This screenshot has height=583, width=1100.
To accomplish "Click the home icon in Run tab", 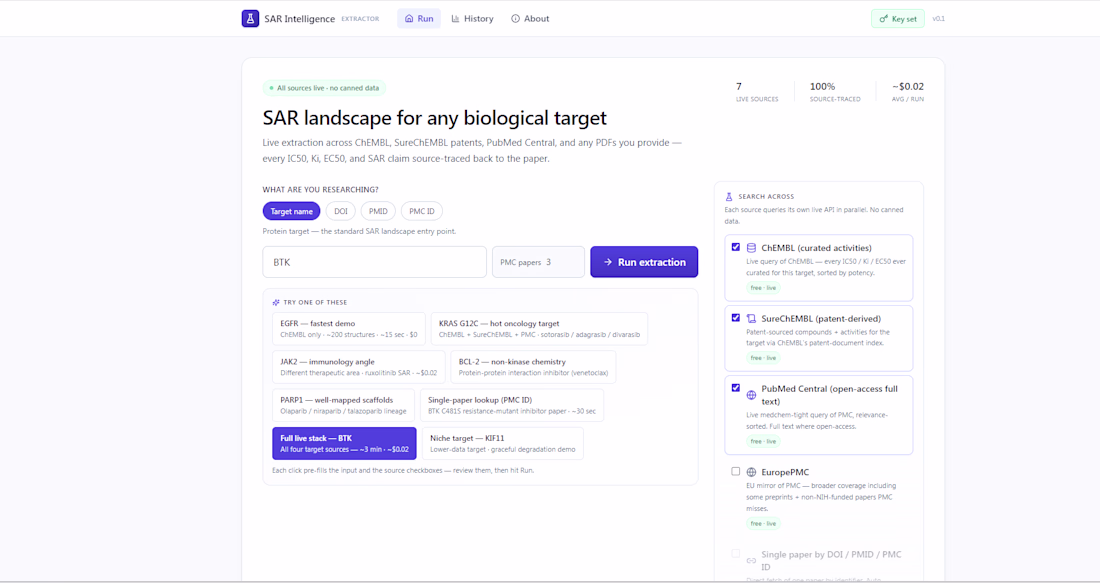I will [409, 19].
